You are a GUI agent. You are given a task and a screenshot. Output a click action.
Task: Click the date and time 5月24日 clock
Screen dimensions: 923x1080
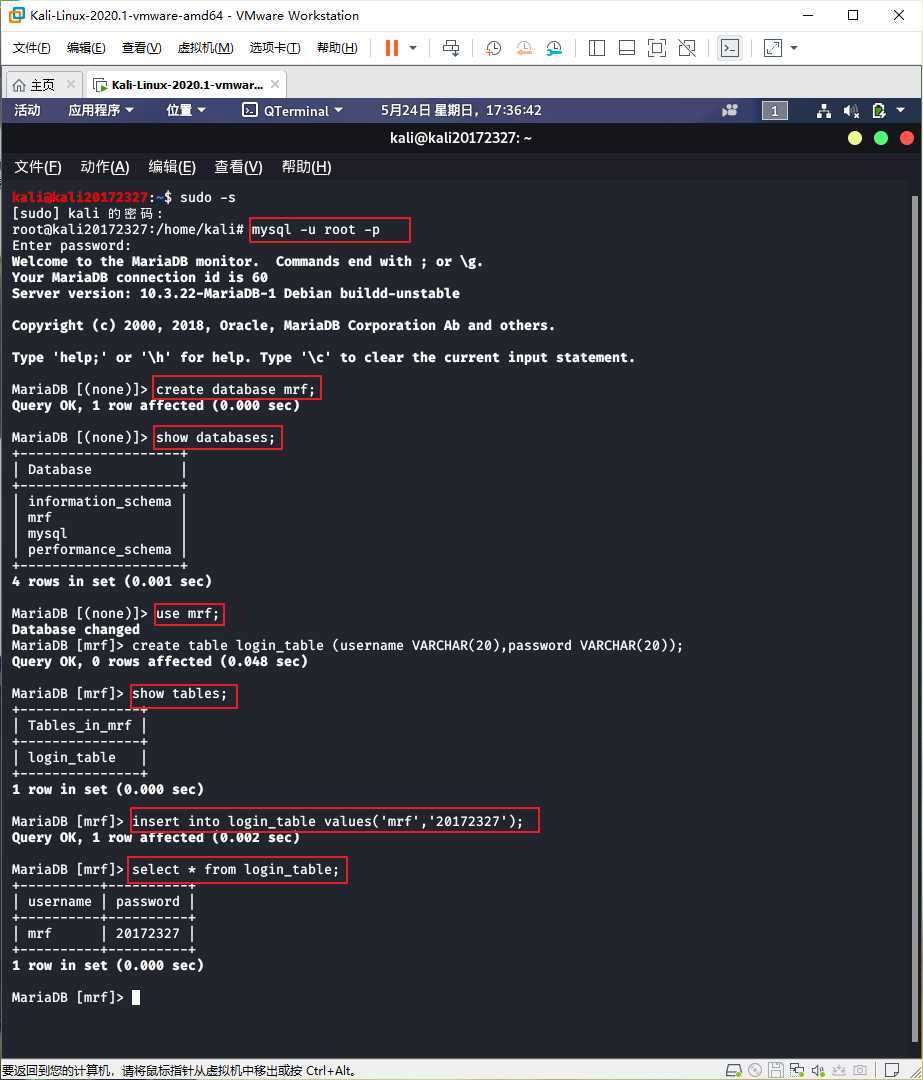tap(461, 110)
